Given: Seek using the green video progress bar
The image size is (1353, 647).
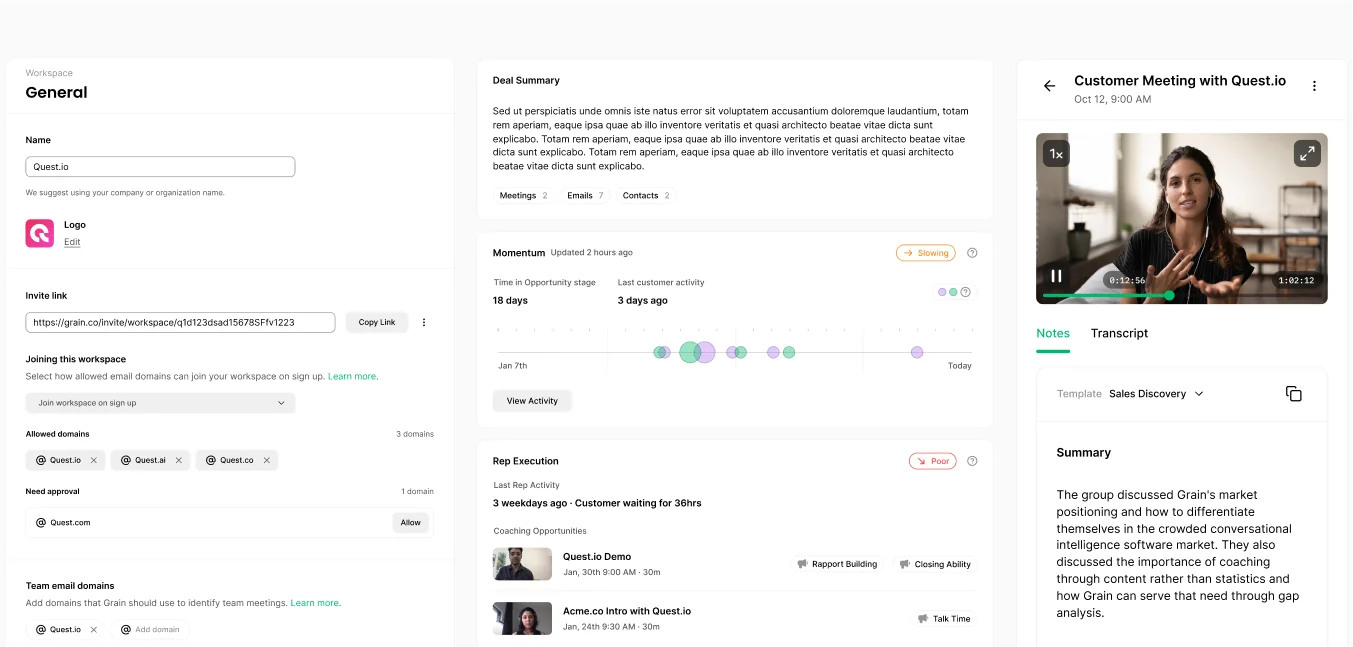Looking at the screenshot, I should click(x=1182, y=295).
